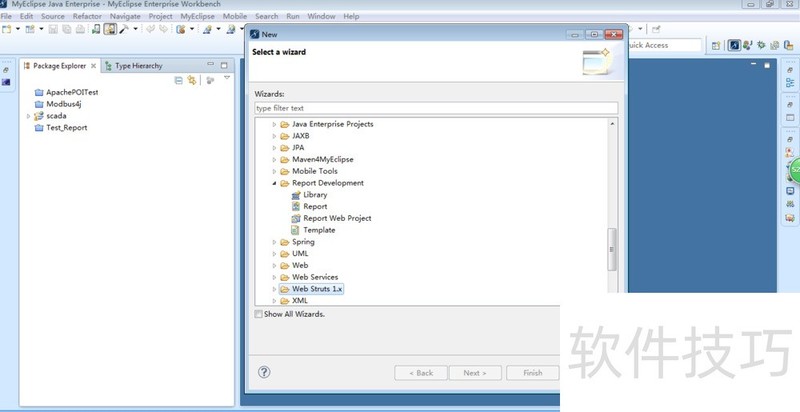This screenshot has width=800, height=412.
Task: Select the highlighted MyEclipse Java Enterprise perspective icon
Action: coord(734,45)
